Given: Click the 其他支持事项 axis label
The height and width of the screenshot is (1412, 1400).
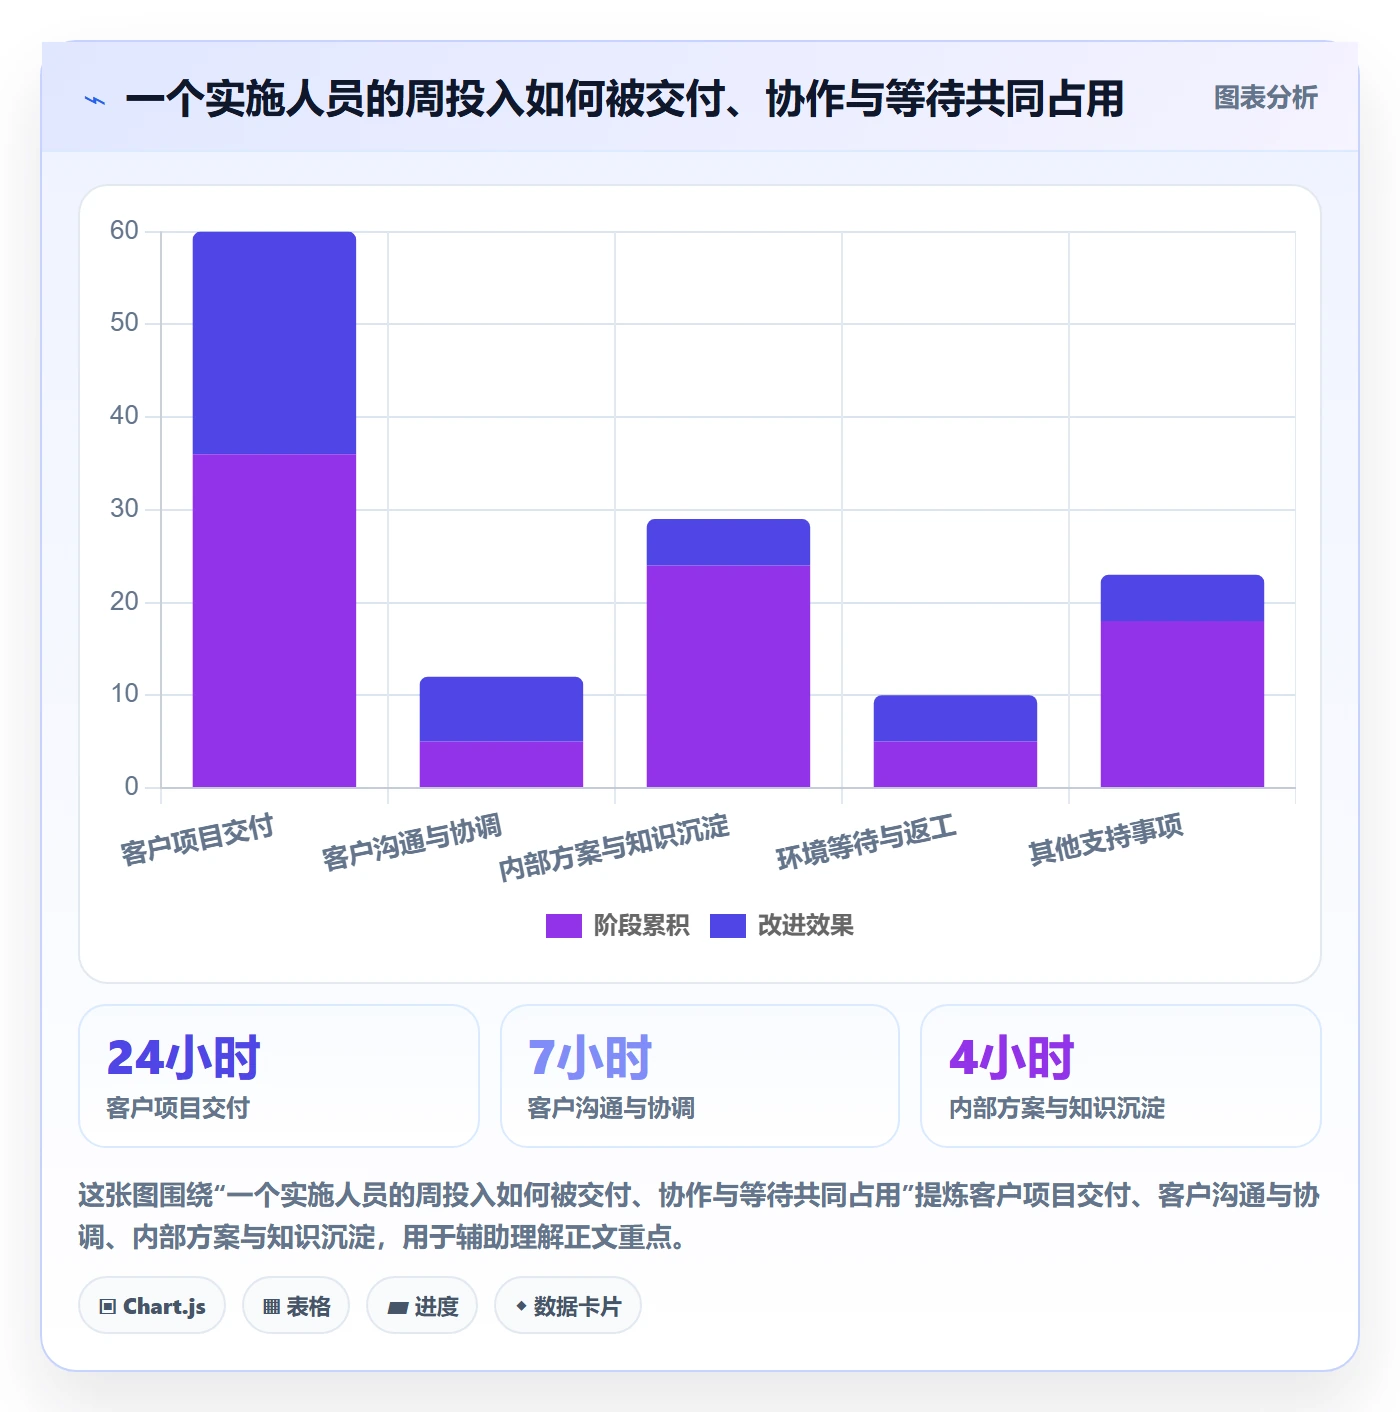Looking at the screenshot, I should point(1106,840).
